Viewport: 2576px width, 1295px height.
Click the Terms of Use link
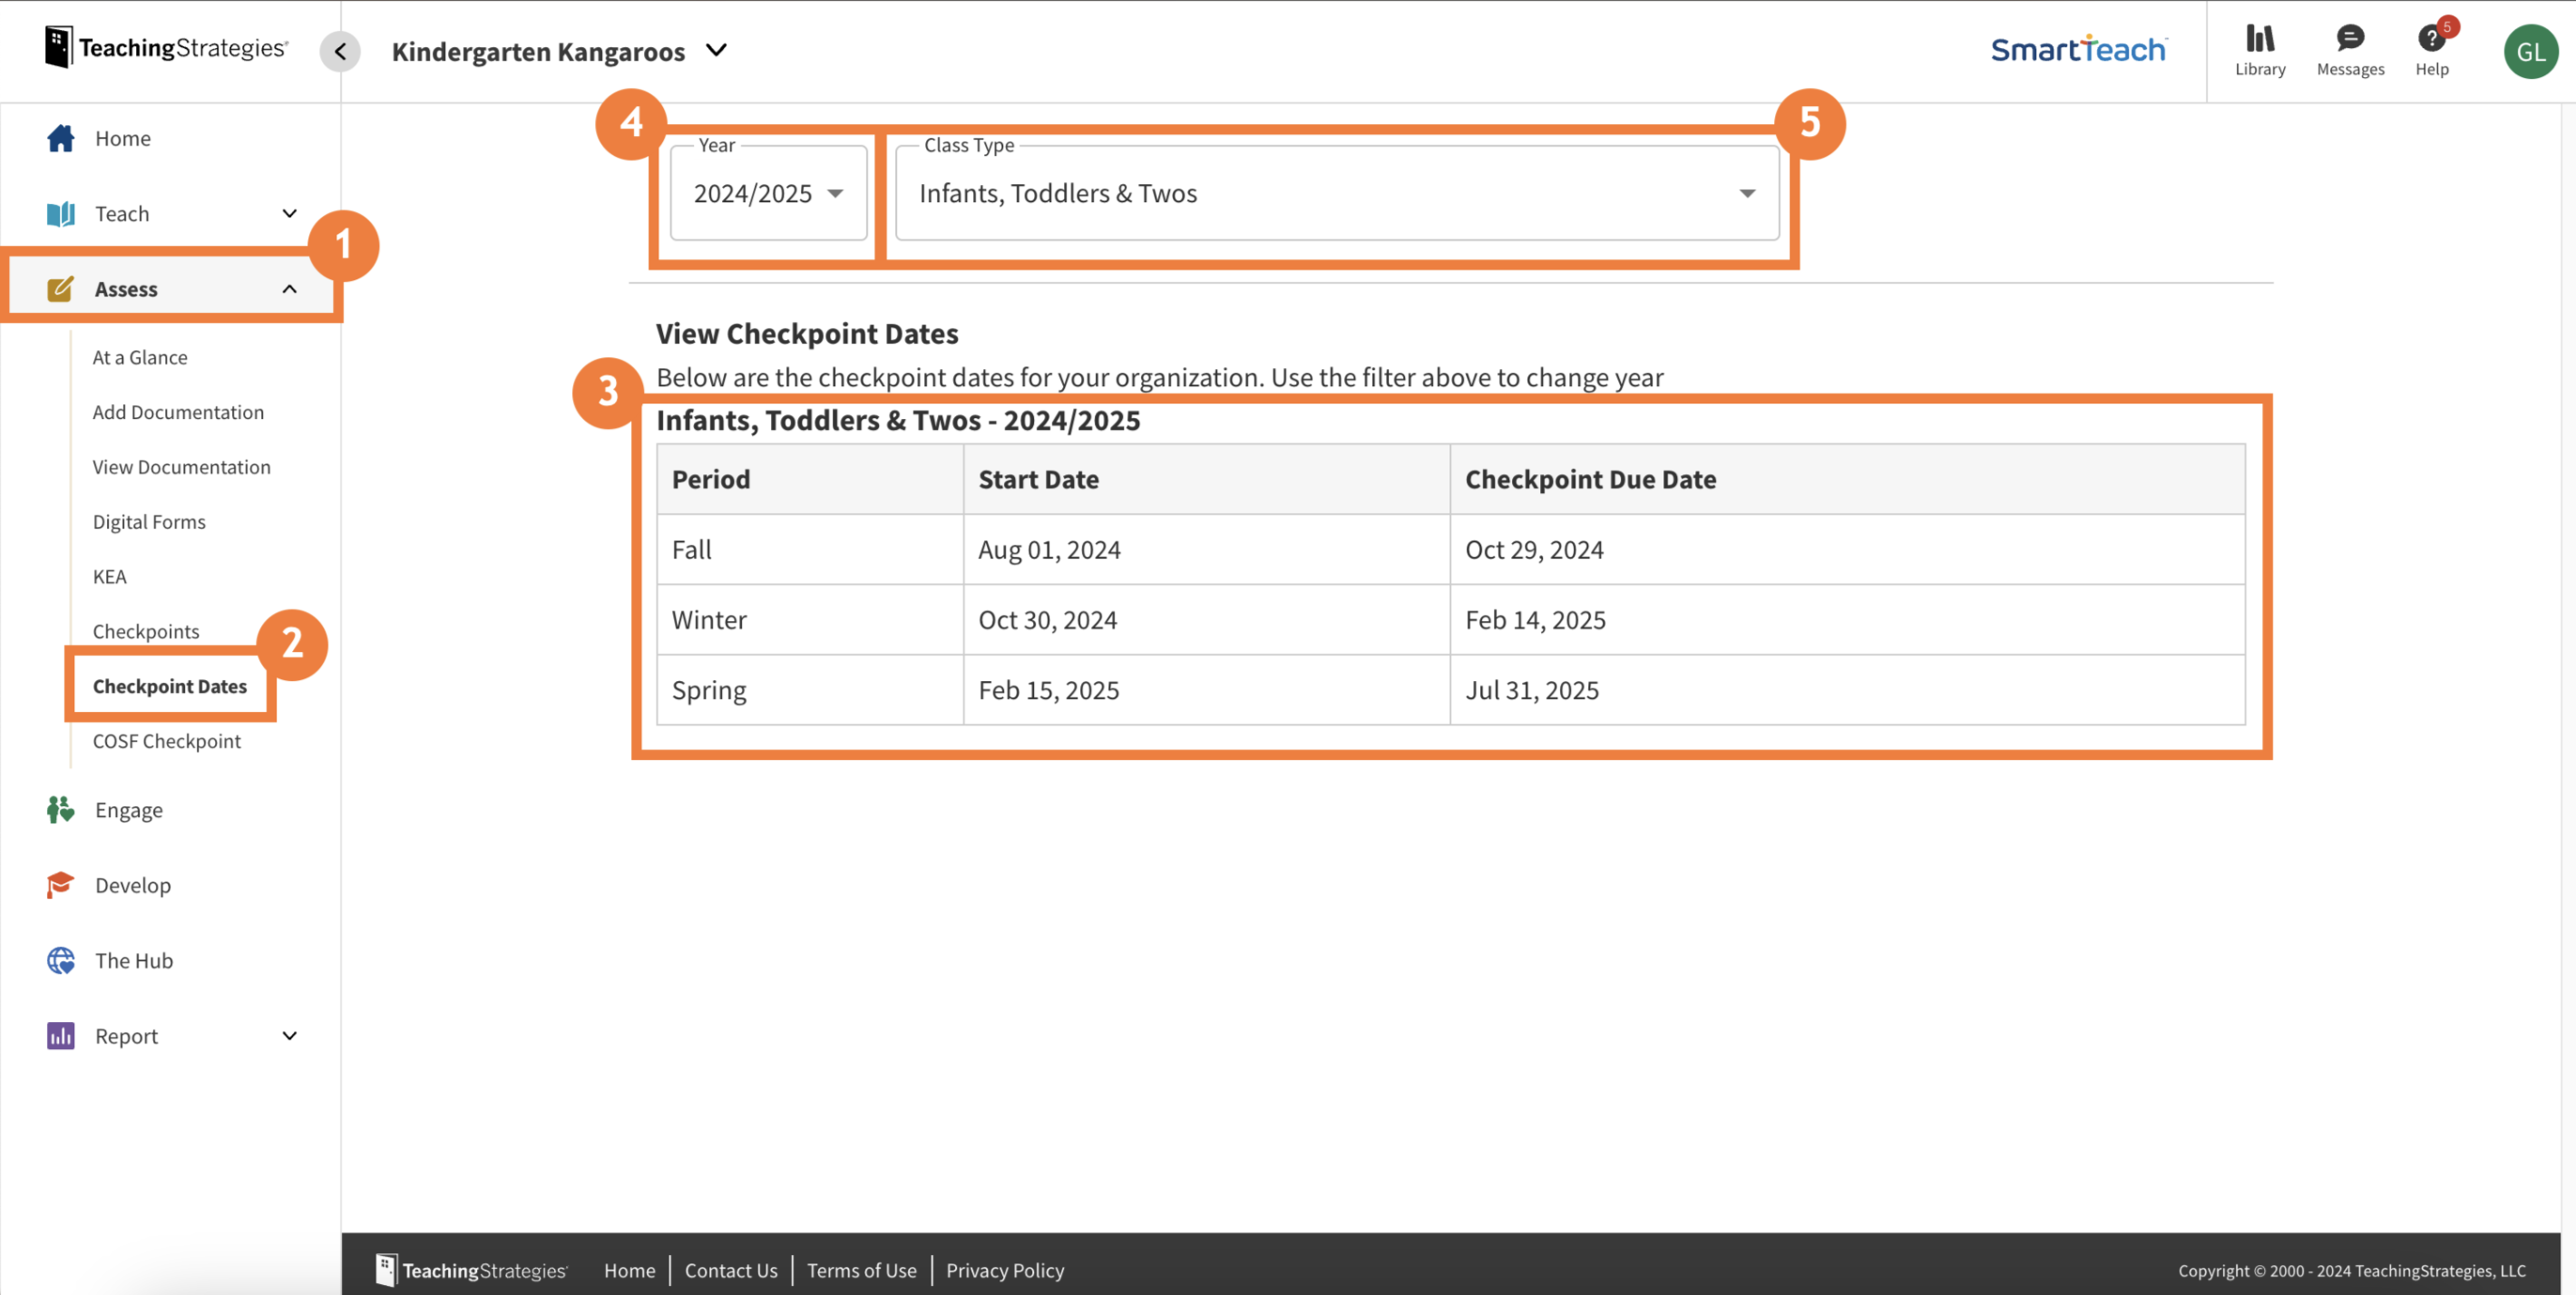point(861,1270)
